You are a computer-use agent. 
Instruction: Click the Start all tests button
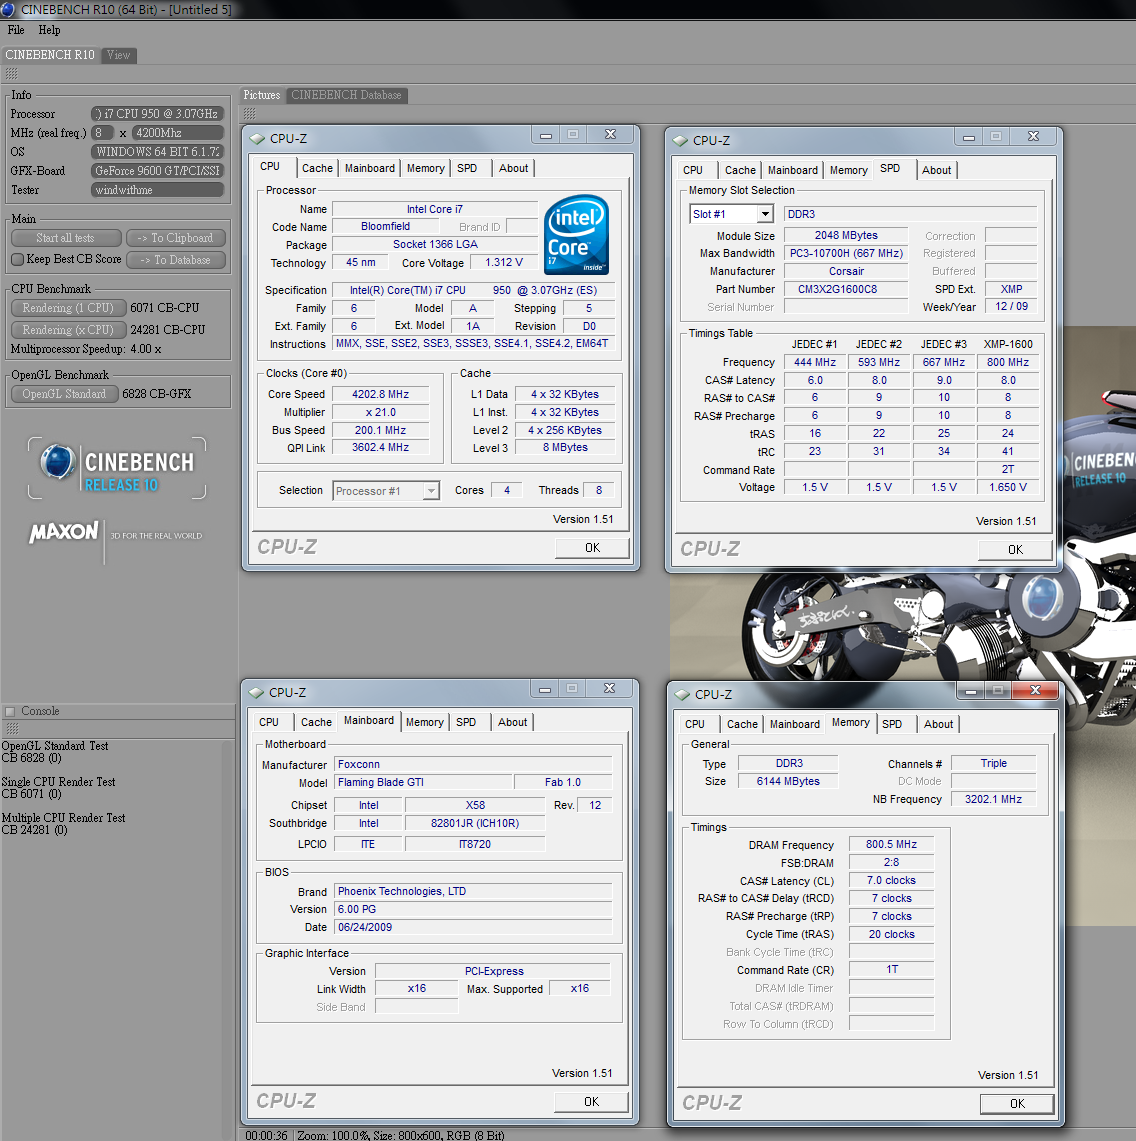pyautogui.click(x=65, y=238)
